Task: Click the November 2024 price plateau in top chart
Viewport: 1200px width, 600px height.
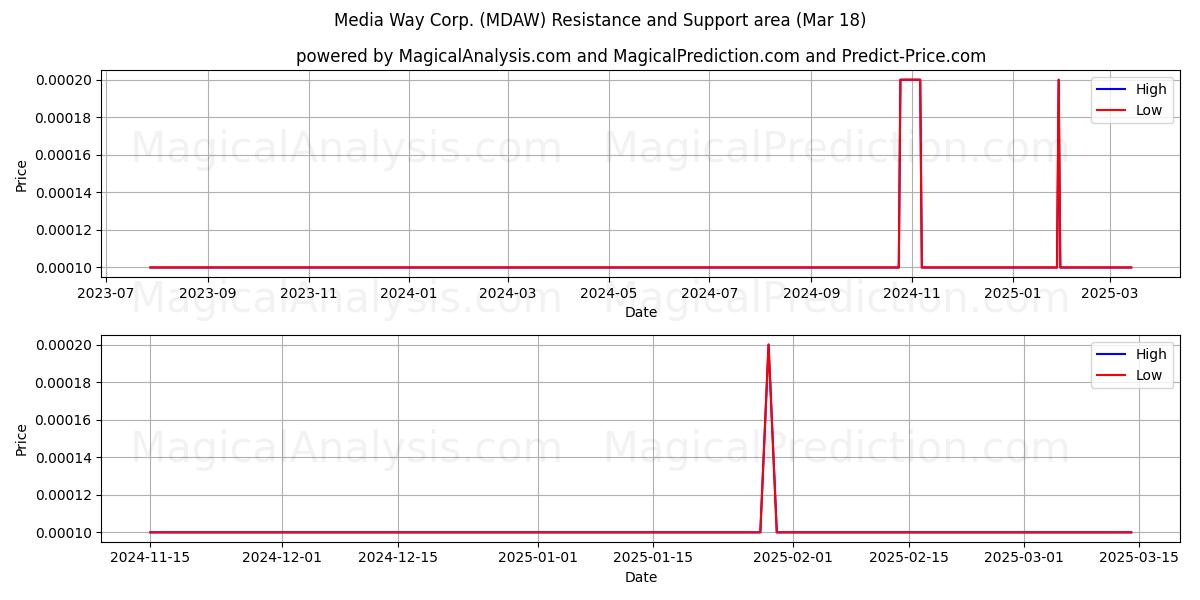Action: tap(910, 80)
